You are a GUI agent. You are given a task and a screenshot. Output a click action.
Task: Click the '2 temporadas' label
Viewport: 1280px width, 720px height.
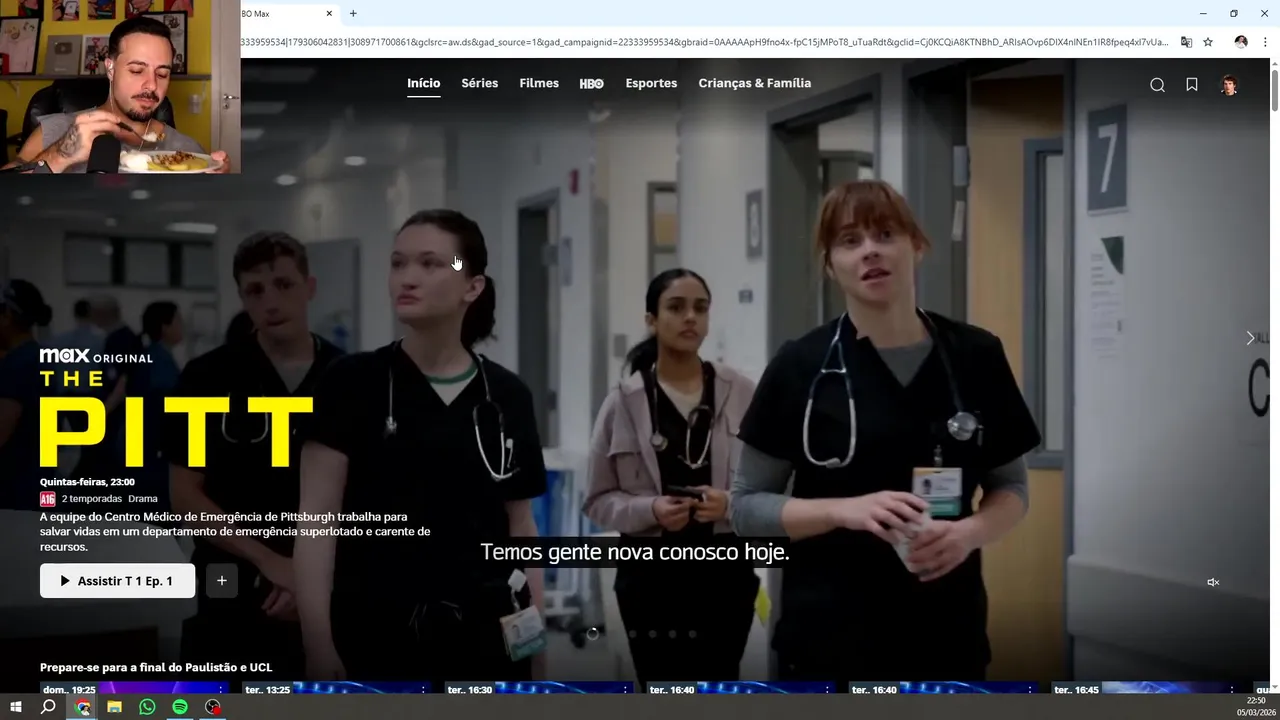(92, 499)
